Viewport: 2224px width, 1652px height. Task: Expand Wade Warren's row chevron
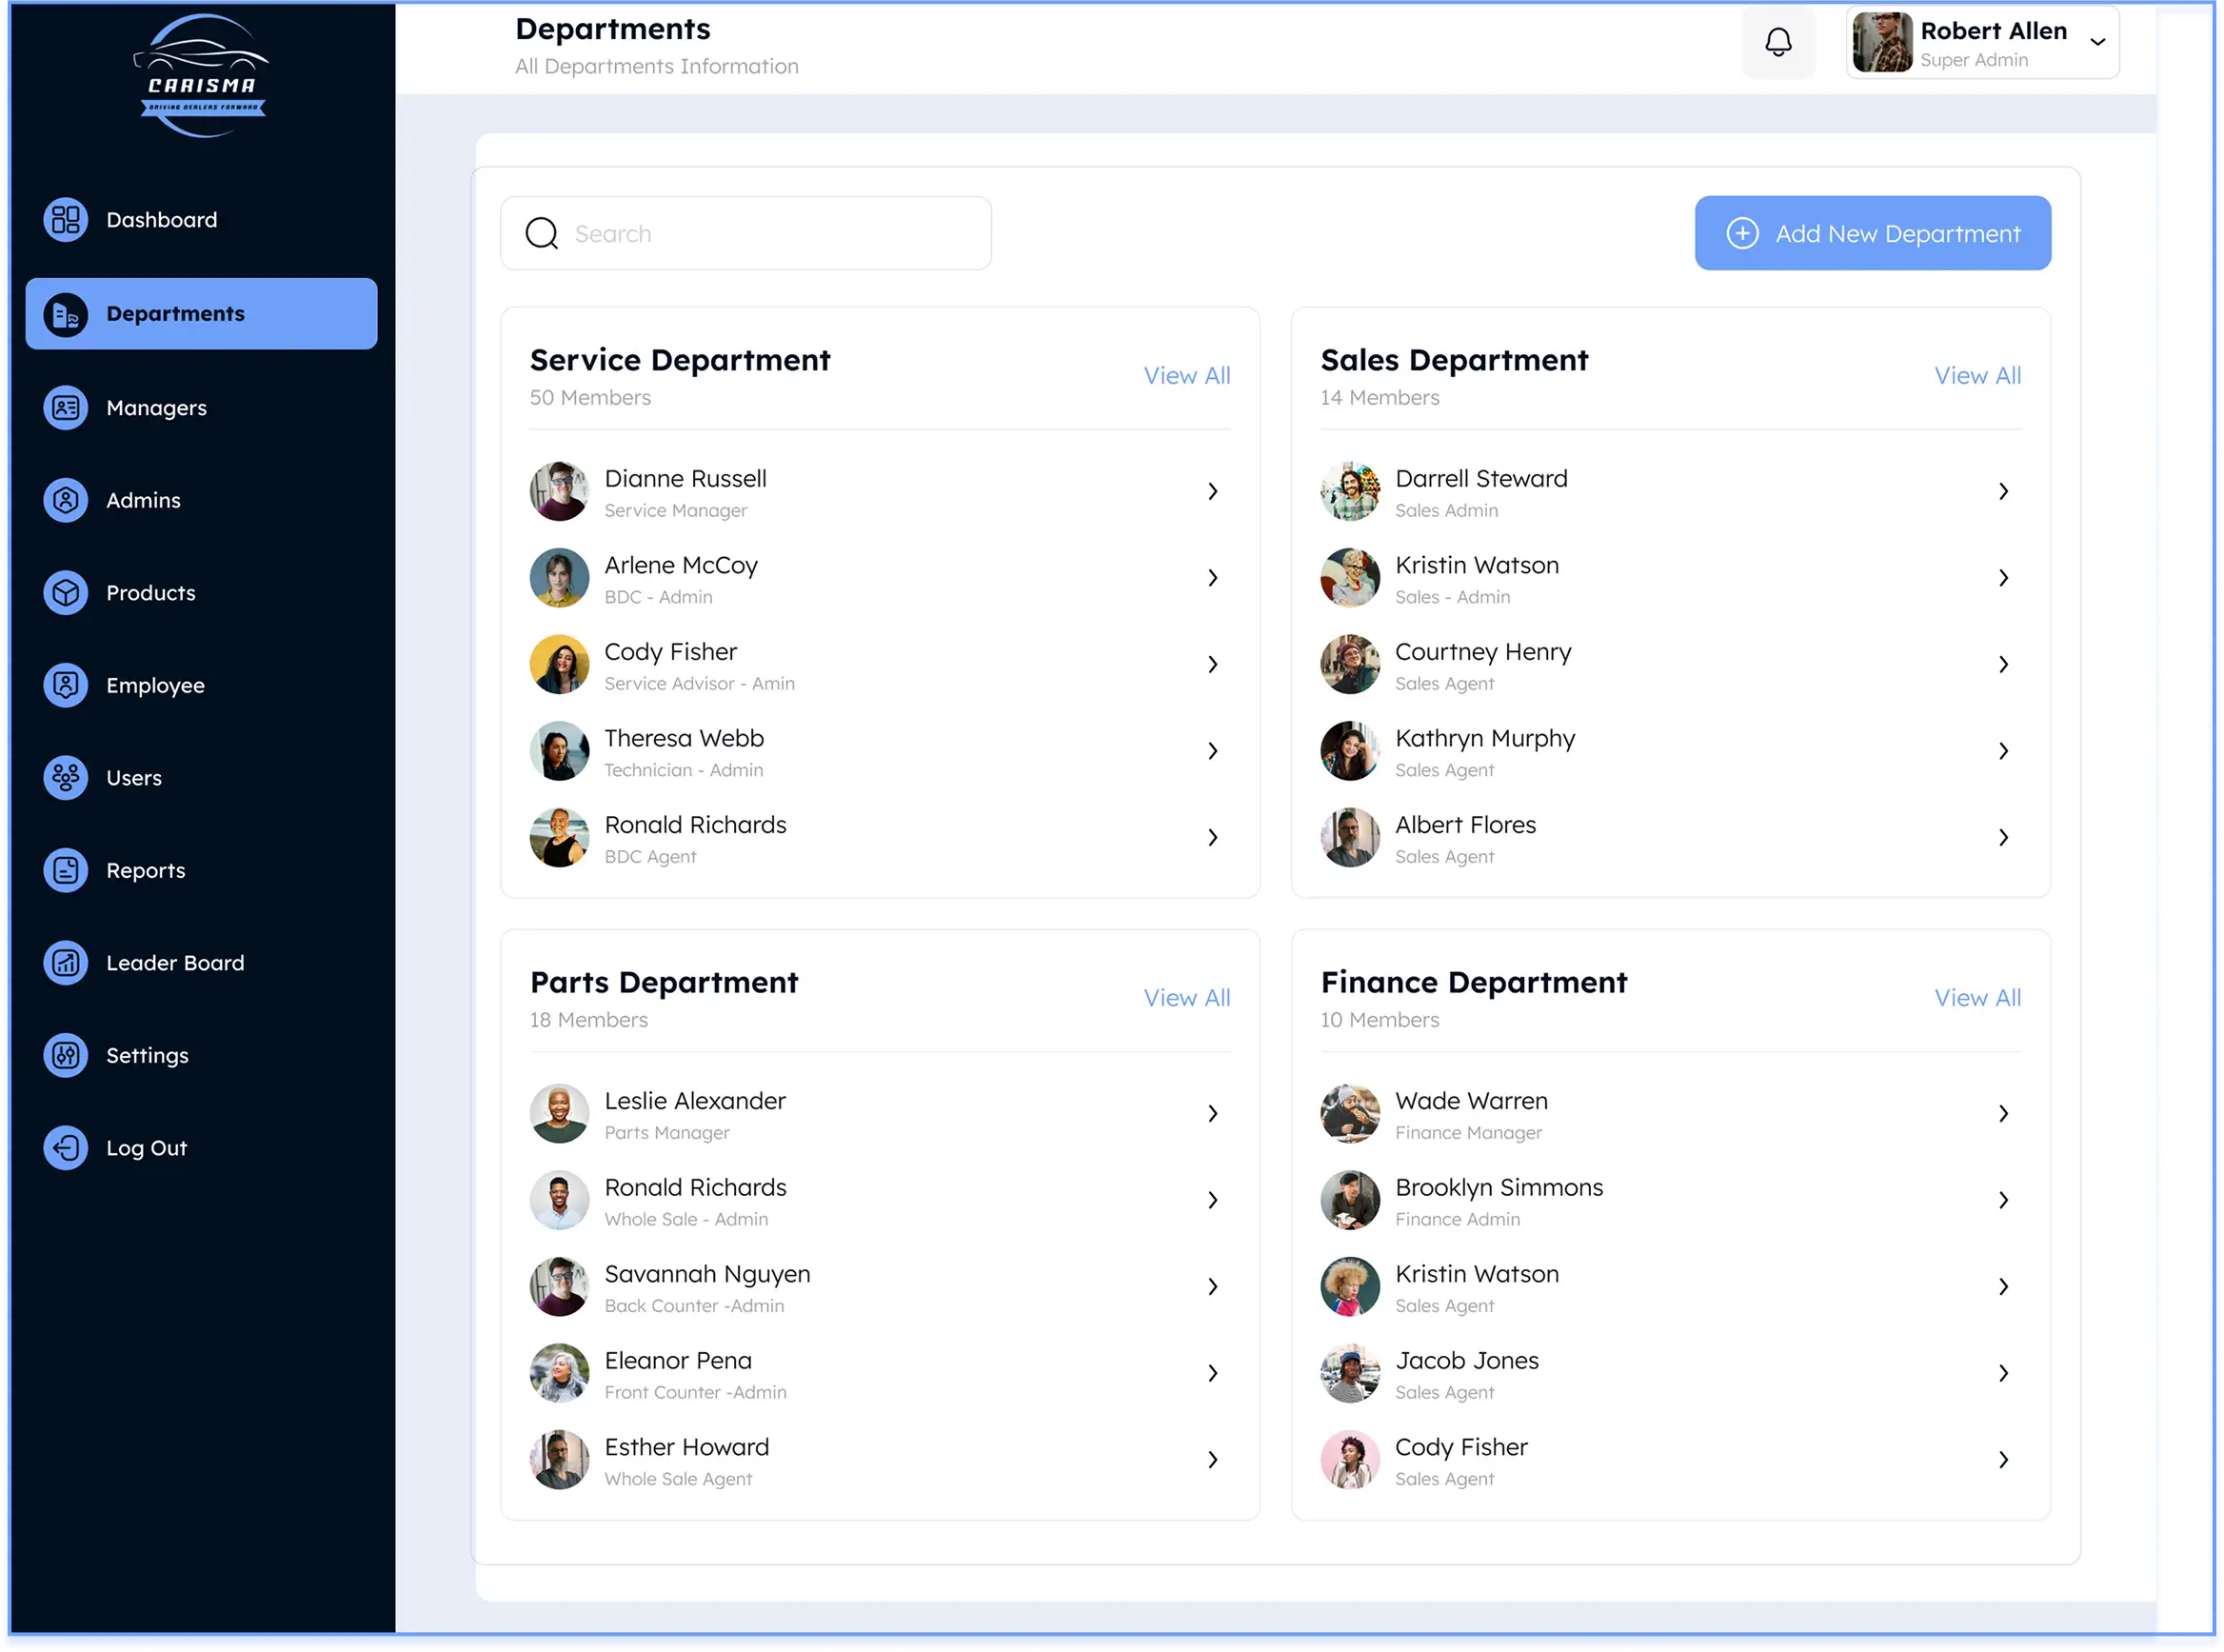[2002, 1114]
